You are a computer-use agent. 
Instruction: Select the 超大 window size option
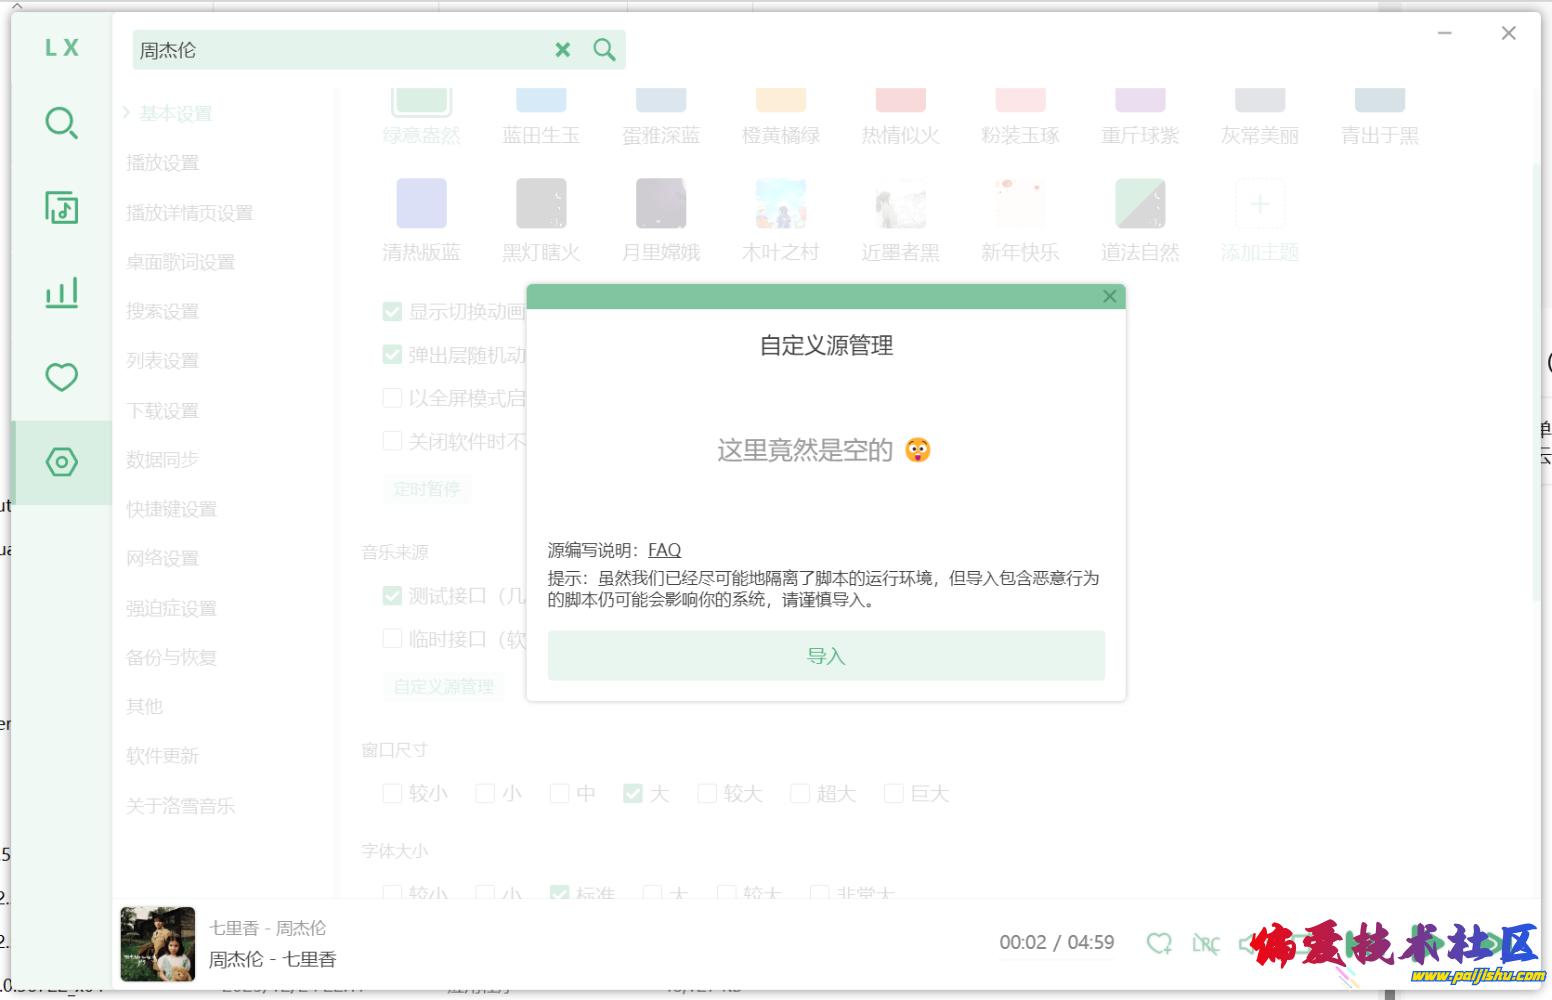tap(800, 794)
